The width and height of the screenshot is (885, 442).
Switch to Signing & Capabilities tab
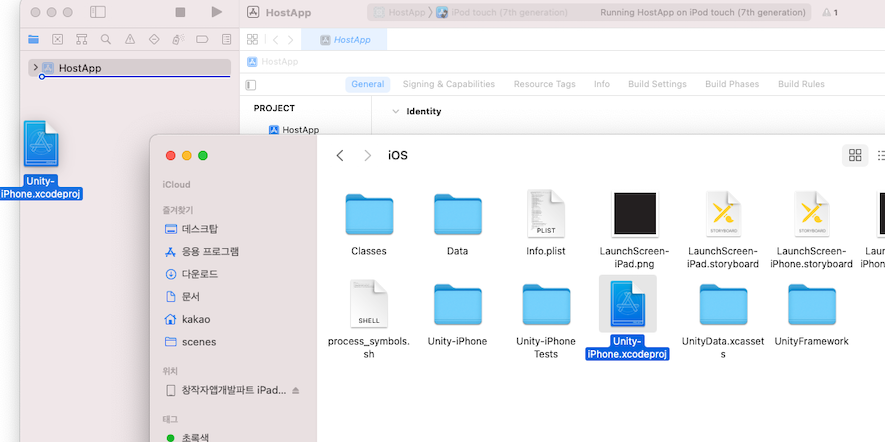[449, 84]
